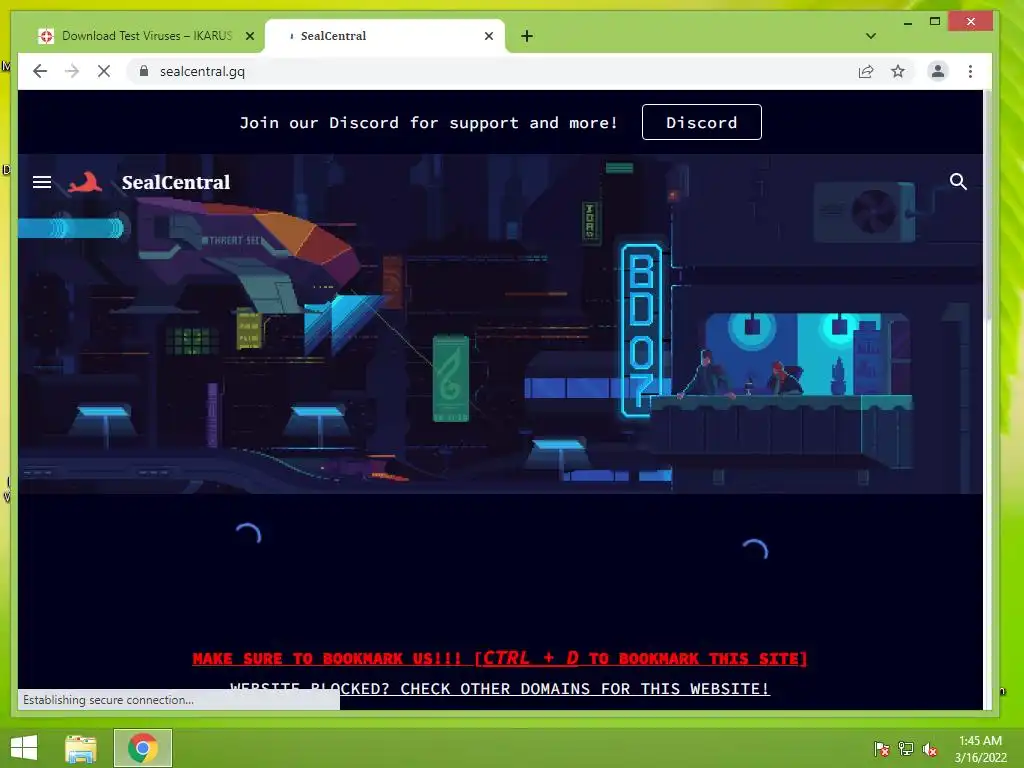Click the bookmark us reminder link
Viewport: 1024px width, 768px height.
click(500, 658)
